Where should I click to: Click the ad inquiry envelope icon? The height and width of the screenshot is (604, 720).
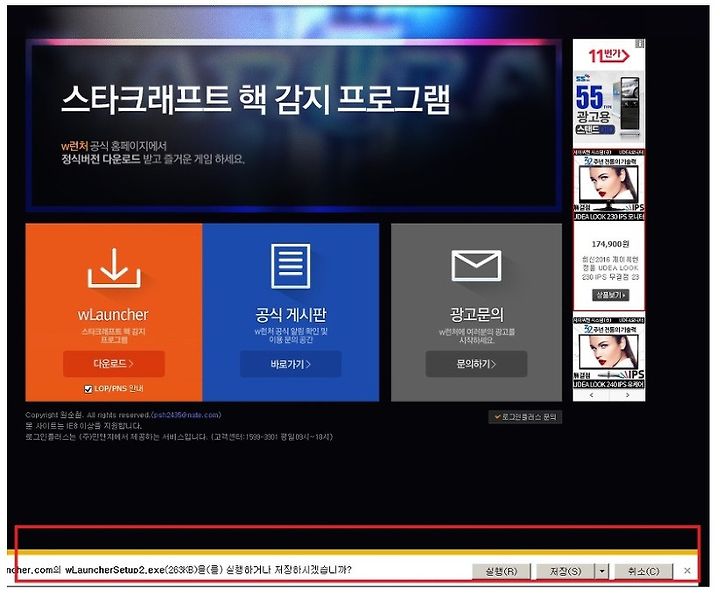(476, 265)
